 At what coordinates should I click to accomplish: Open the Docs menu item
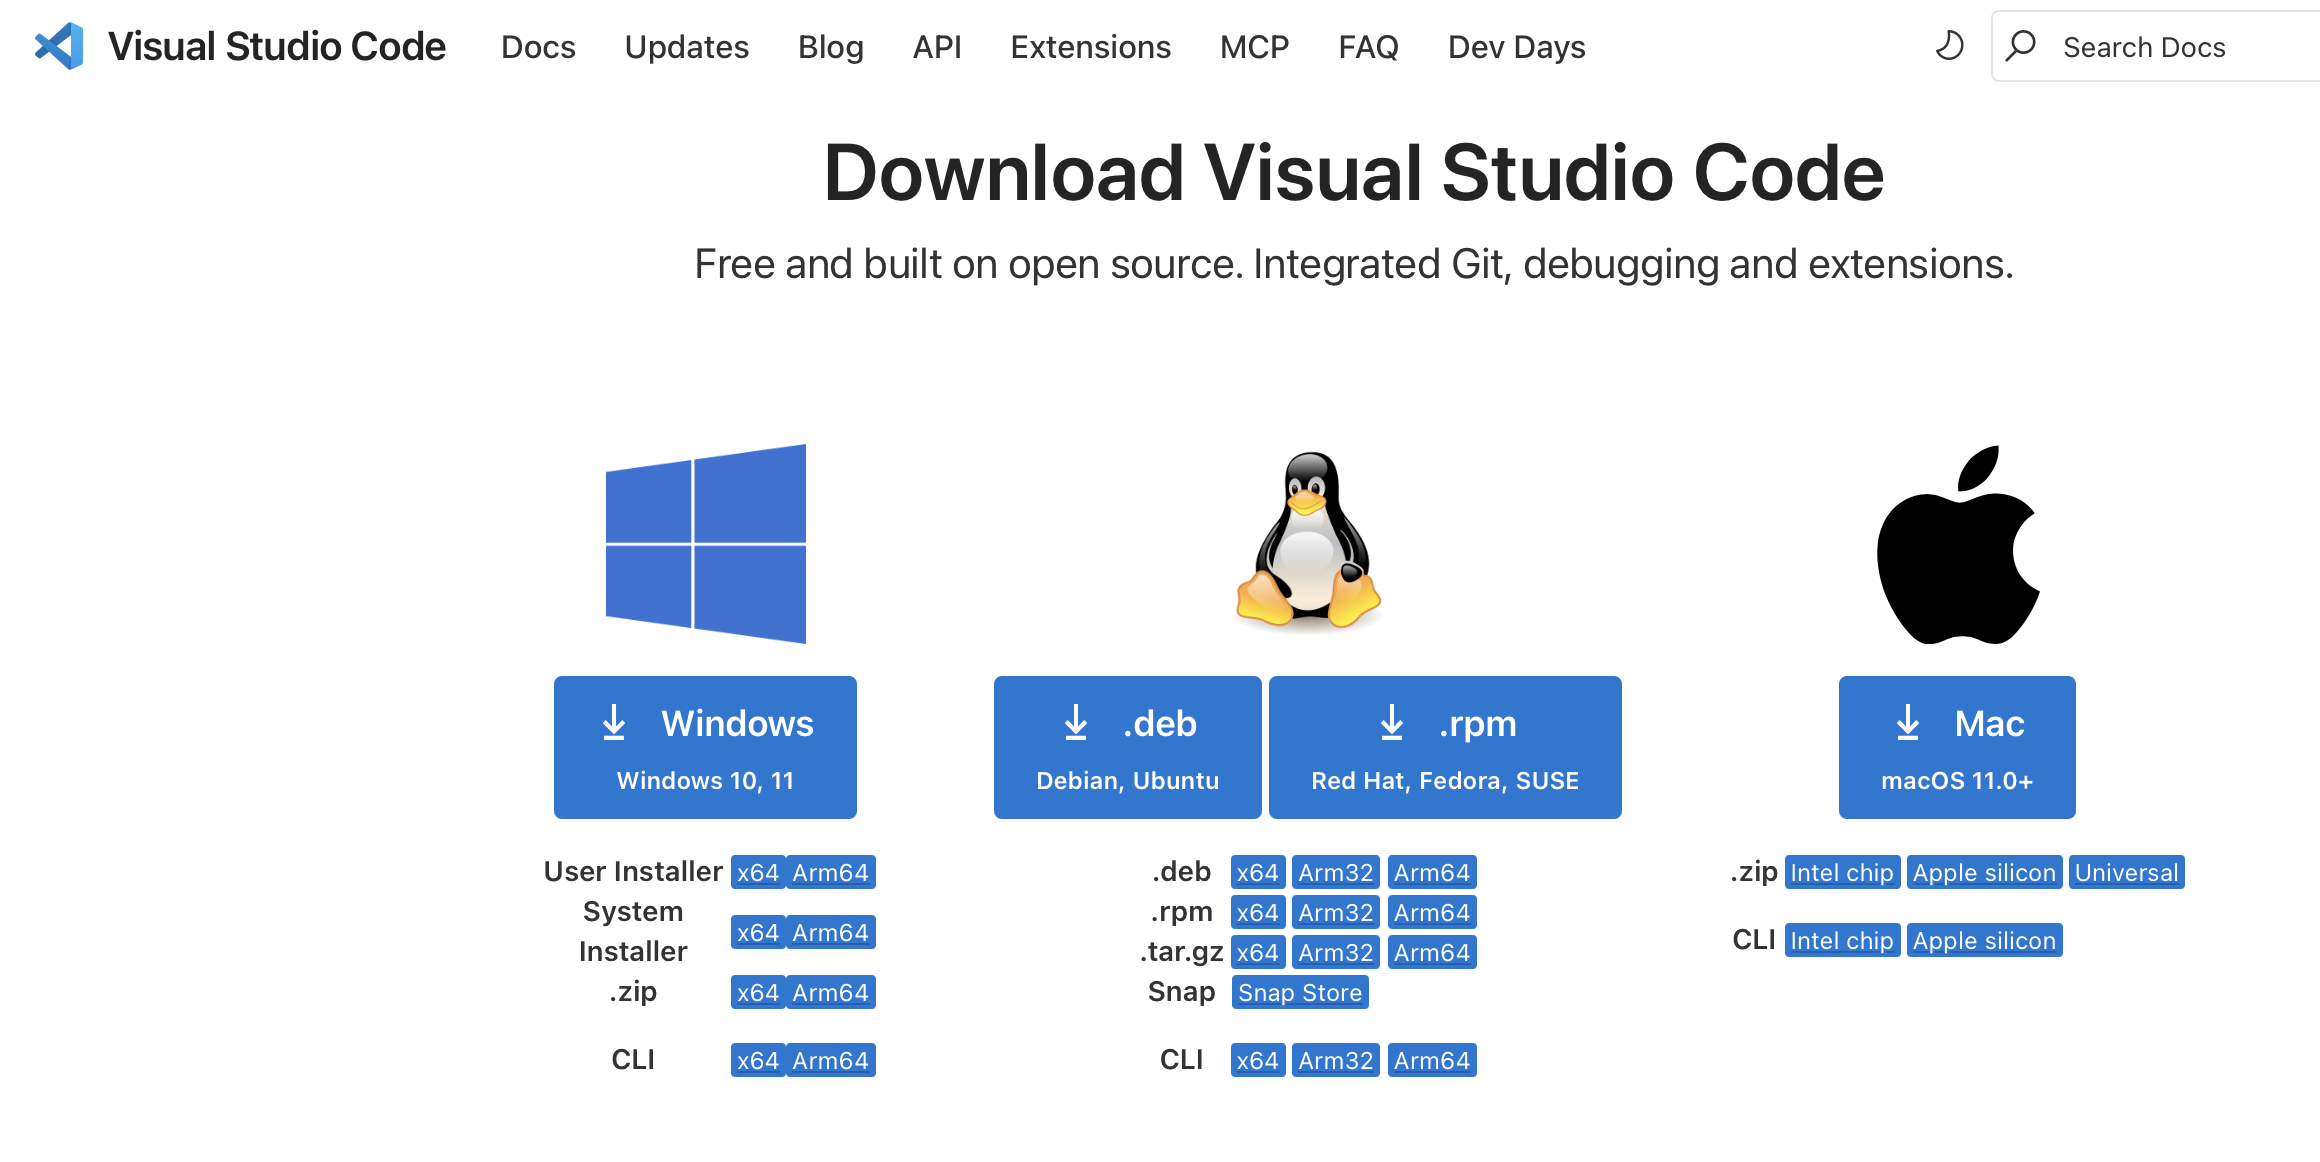pos(538,47)
